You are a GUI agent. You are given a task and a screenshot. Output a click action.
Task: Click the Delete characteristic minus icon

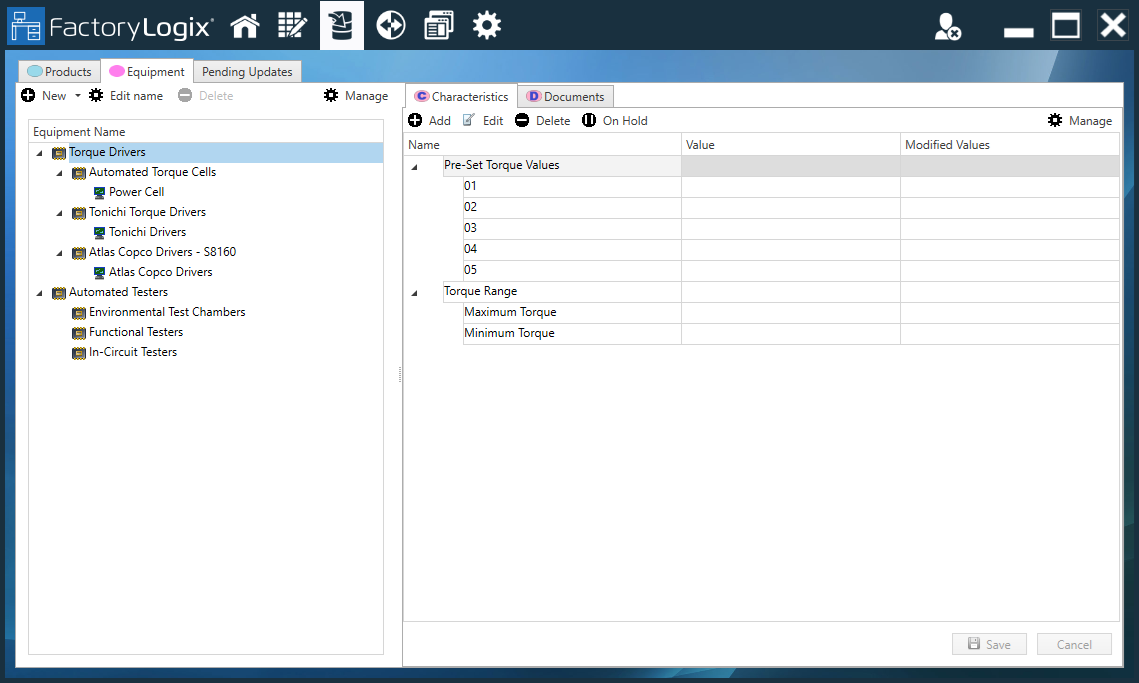pos(522,120)
